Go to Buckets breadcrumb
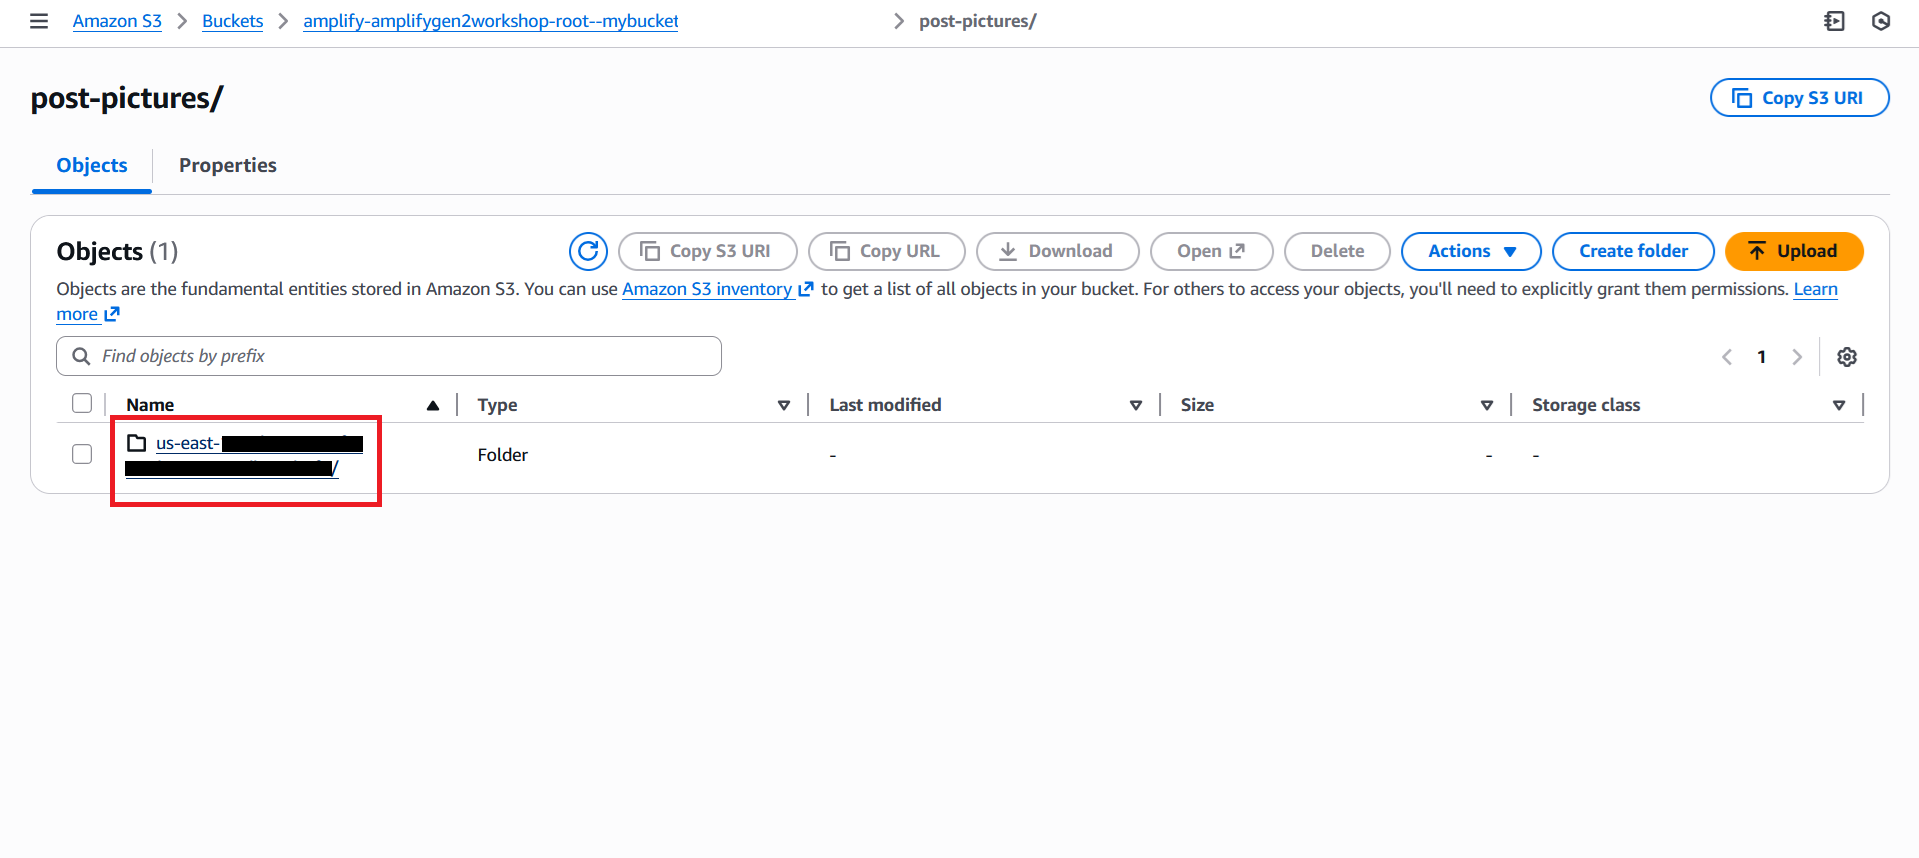 232,21
